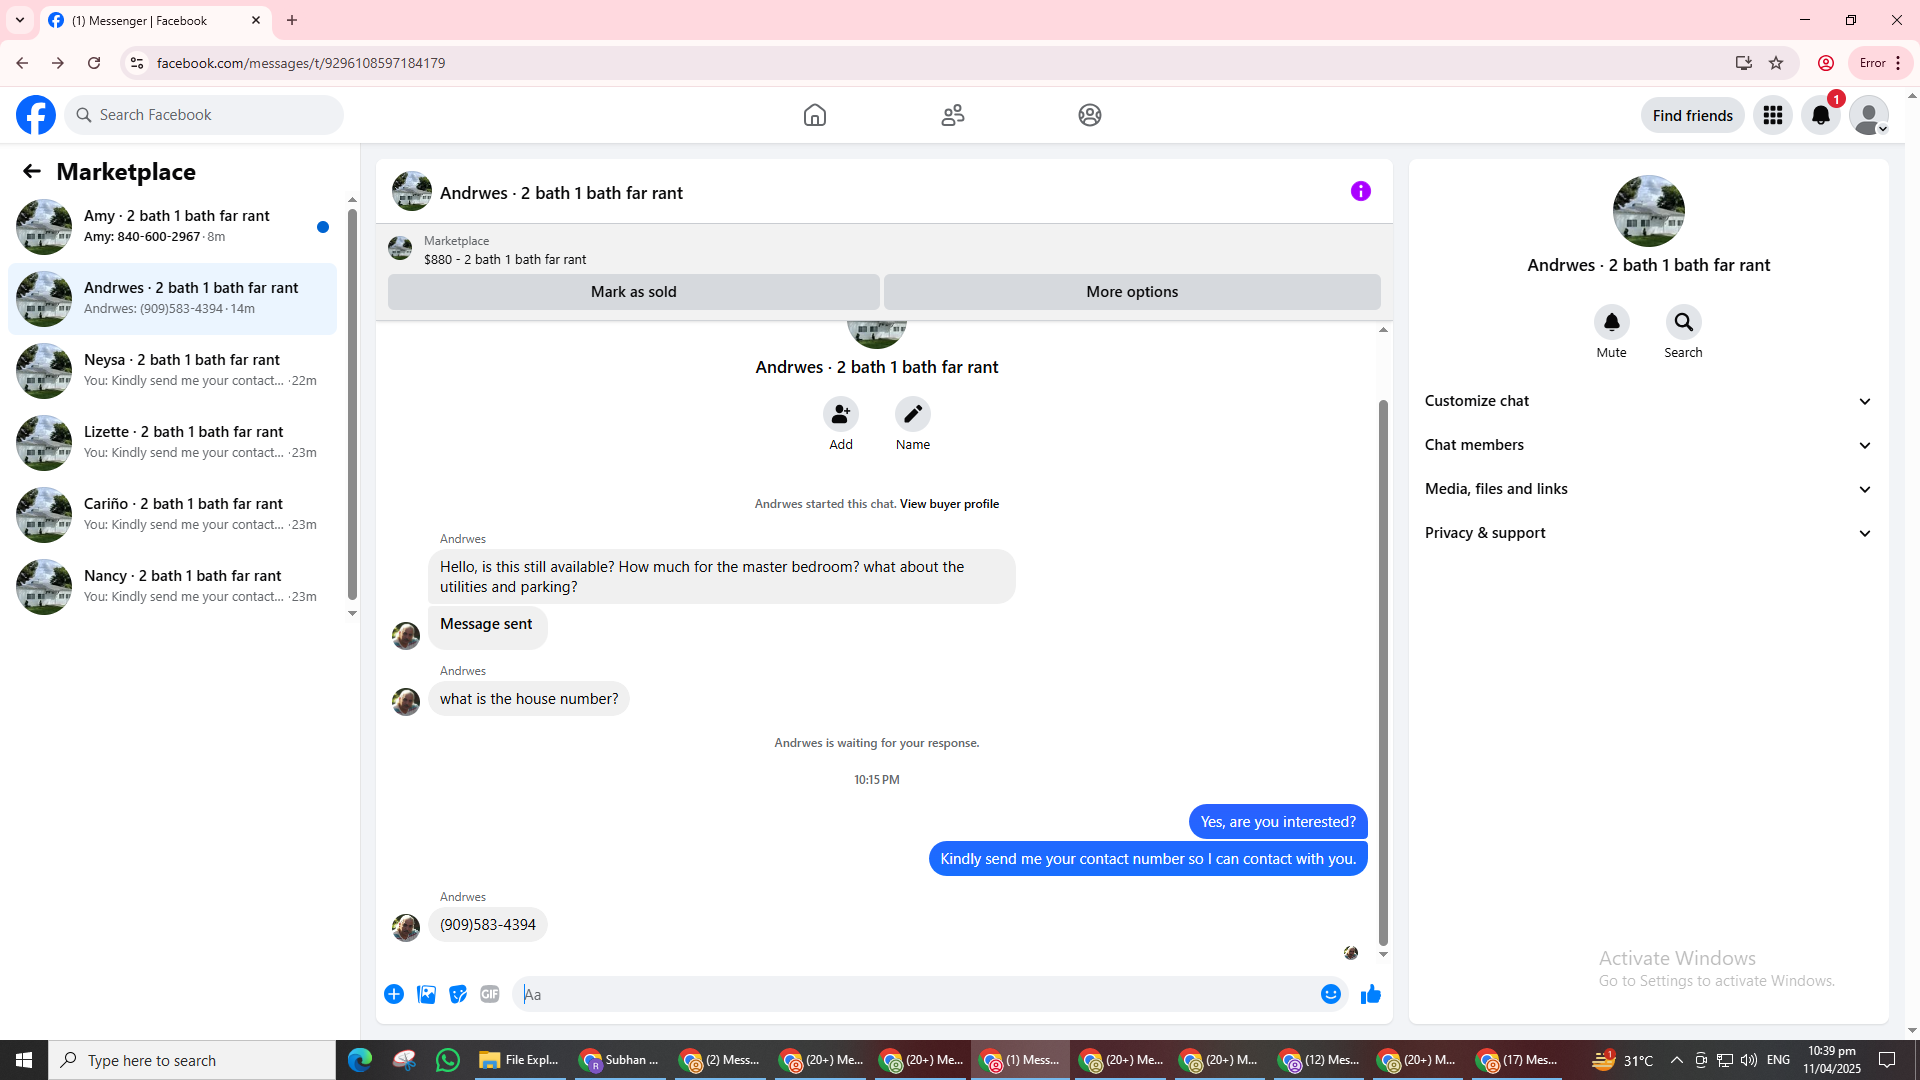
Task: Click the Add people icon in chat
Action: point(841,414)
